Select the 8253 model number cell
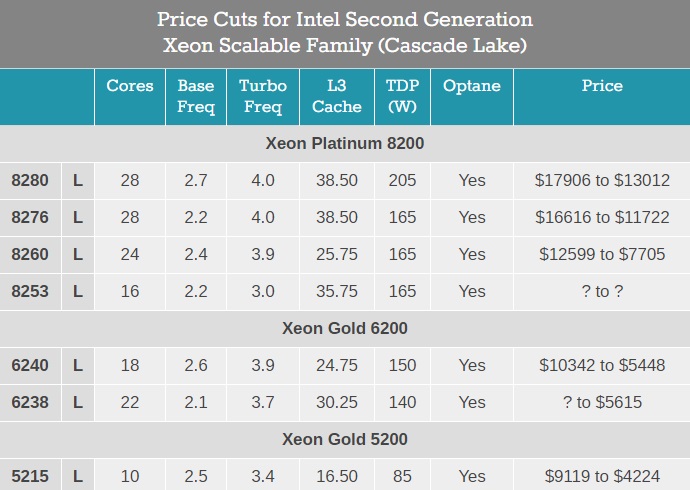The image size is (690, 490). click(30, 291)
